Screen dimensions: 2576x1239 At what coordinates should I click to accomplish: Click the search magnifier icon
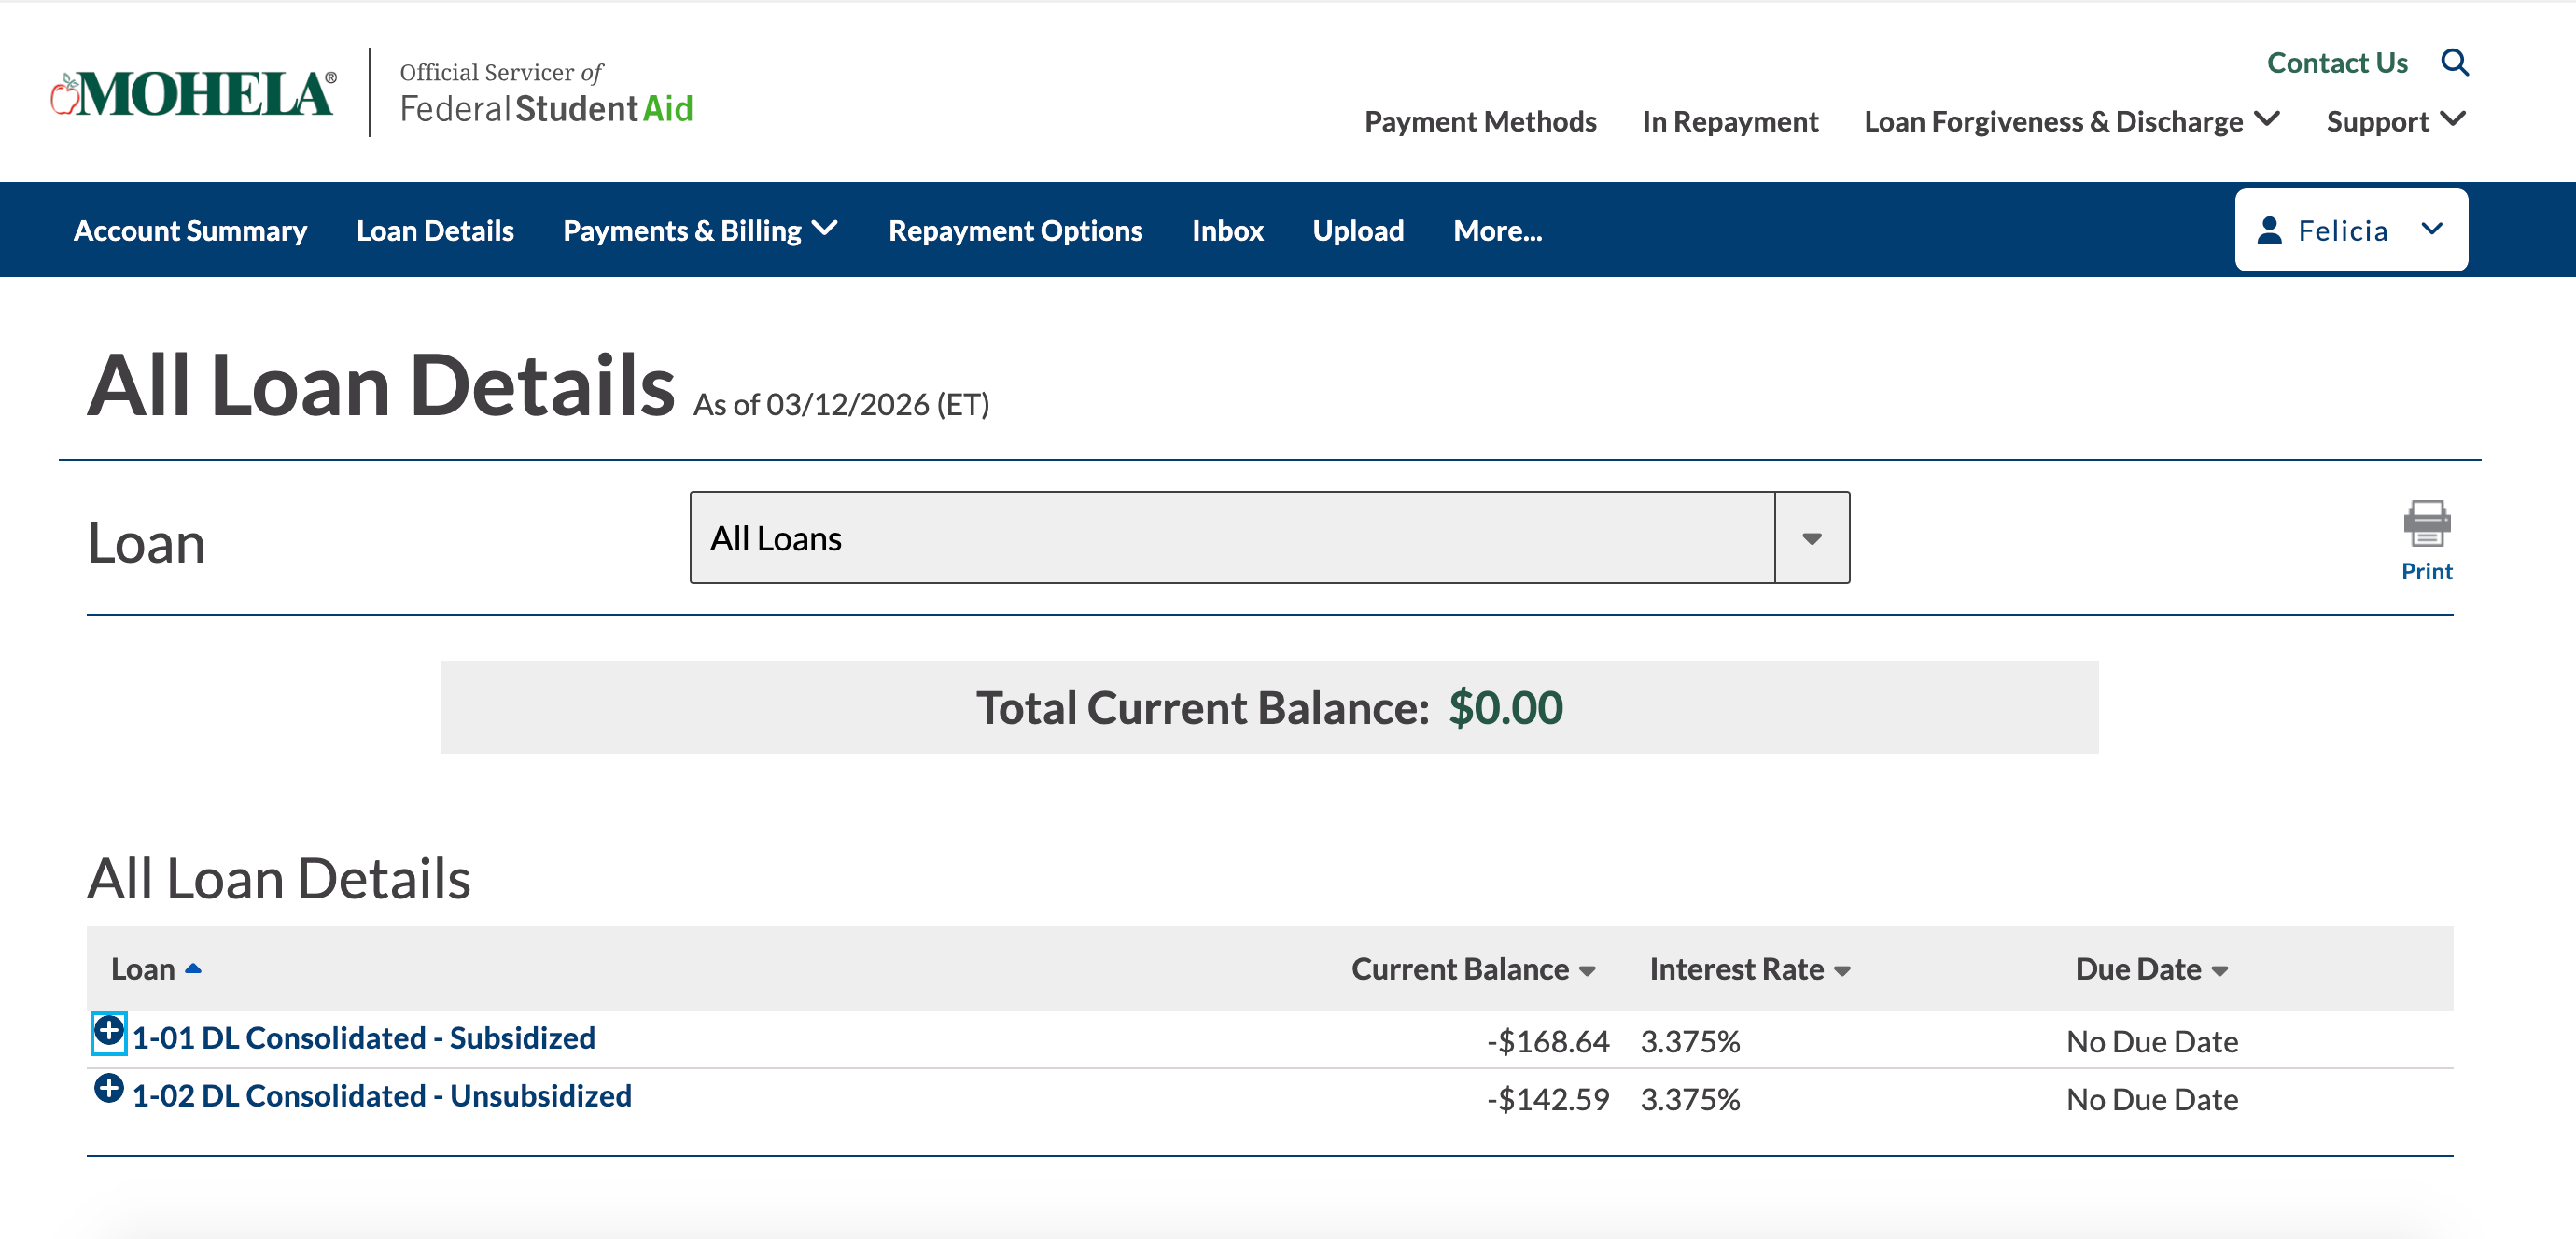click(2454, 63)
